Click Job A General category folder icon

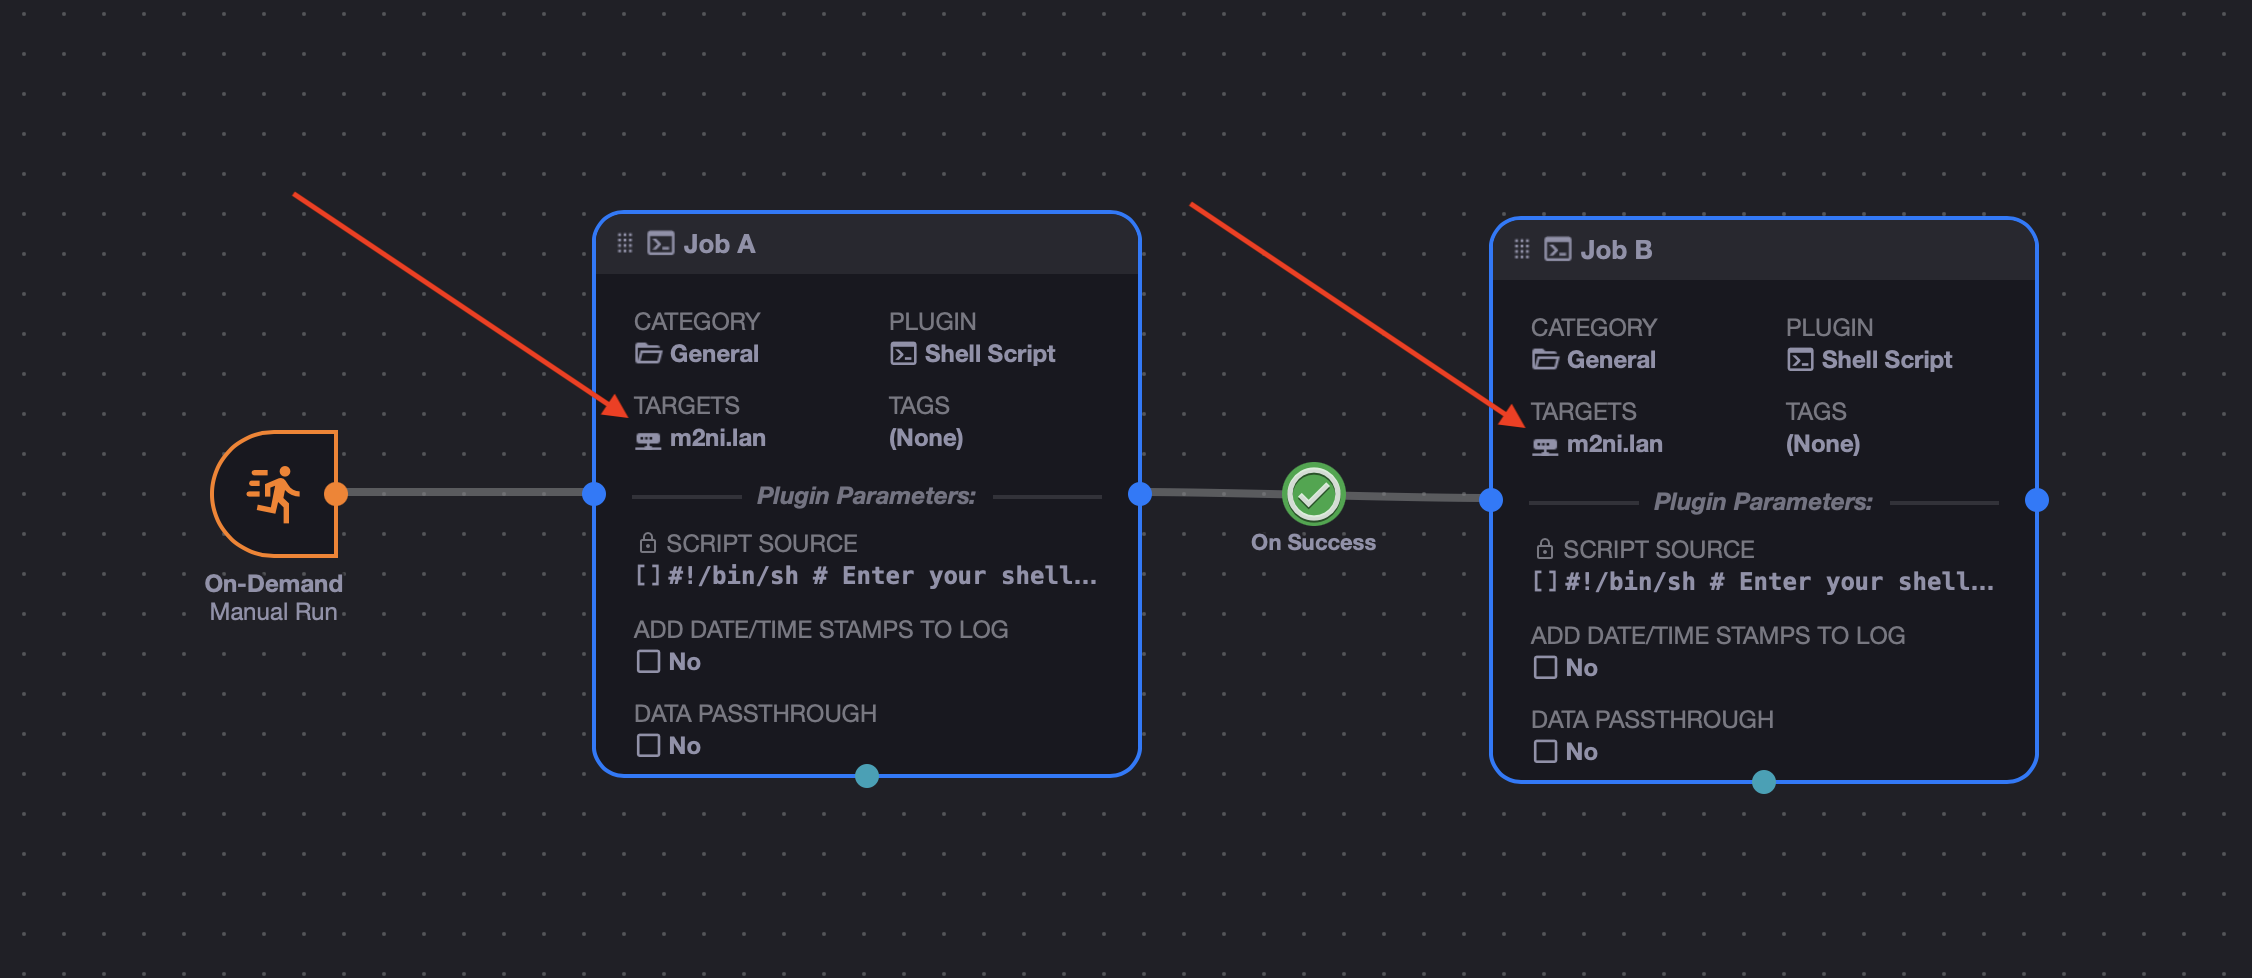click(648, 354)
